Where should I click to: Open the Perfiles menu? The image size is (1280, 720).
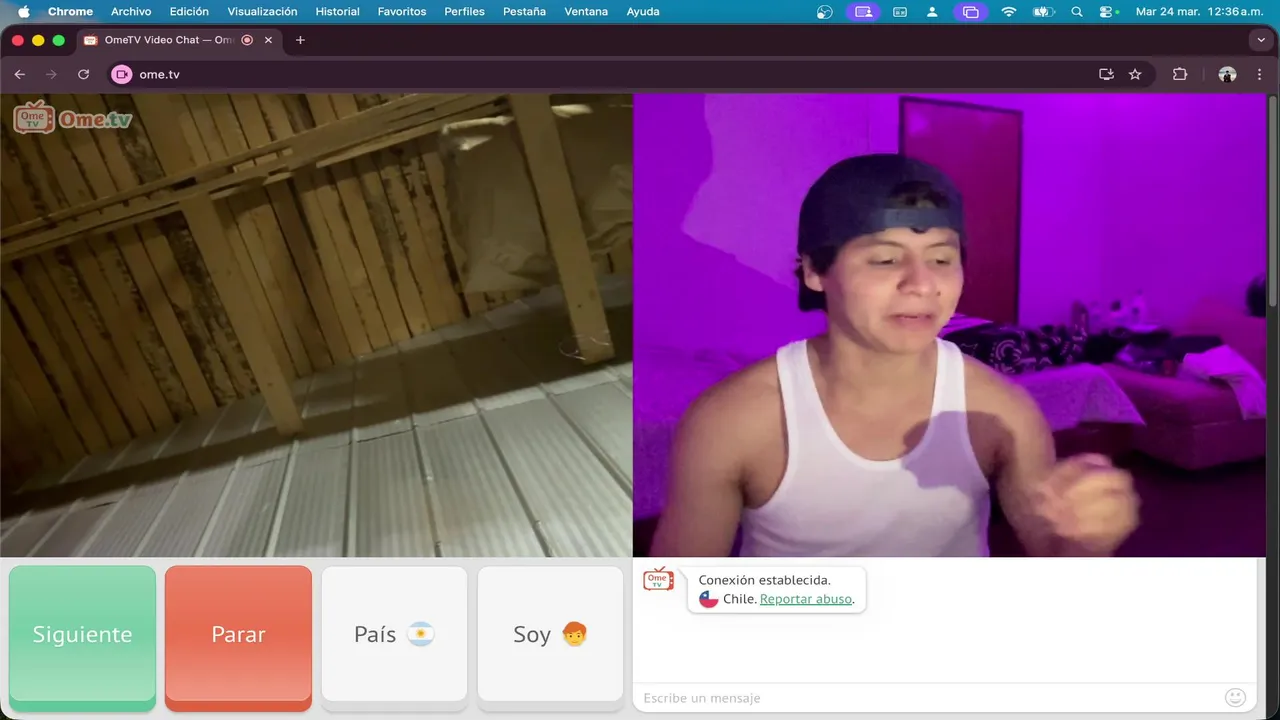click(x=464, y=11)
